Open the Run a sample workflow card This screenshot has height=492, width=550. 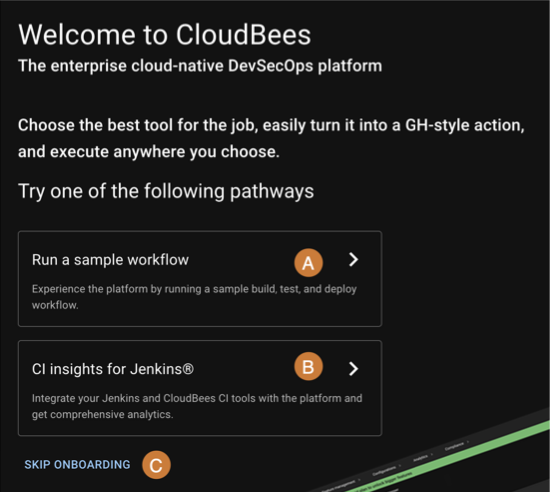coord(200,279)
